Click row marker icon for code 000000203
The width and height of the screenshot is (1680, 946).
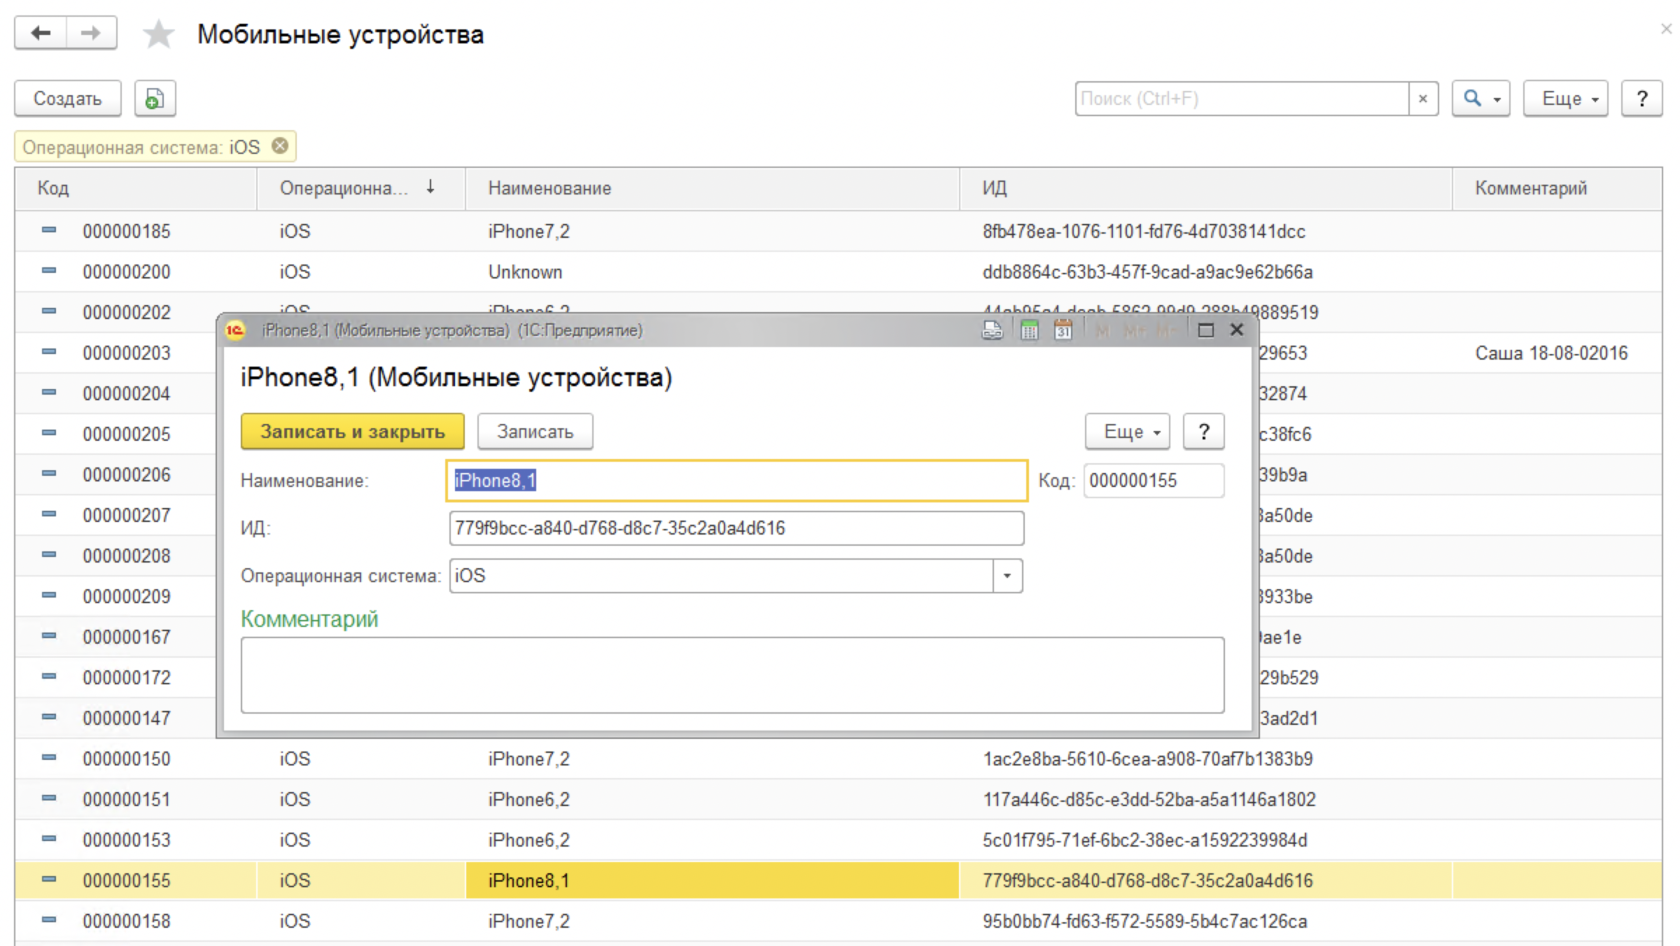coord(49,352)
